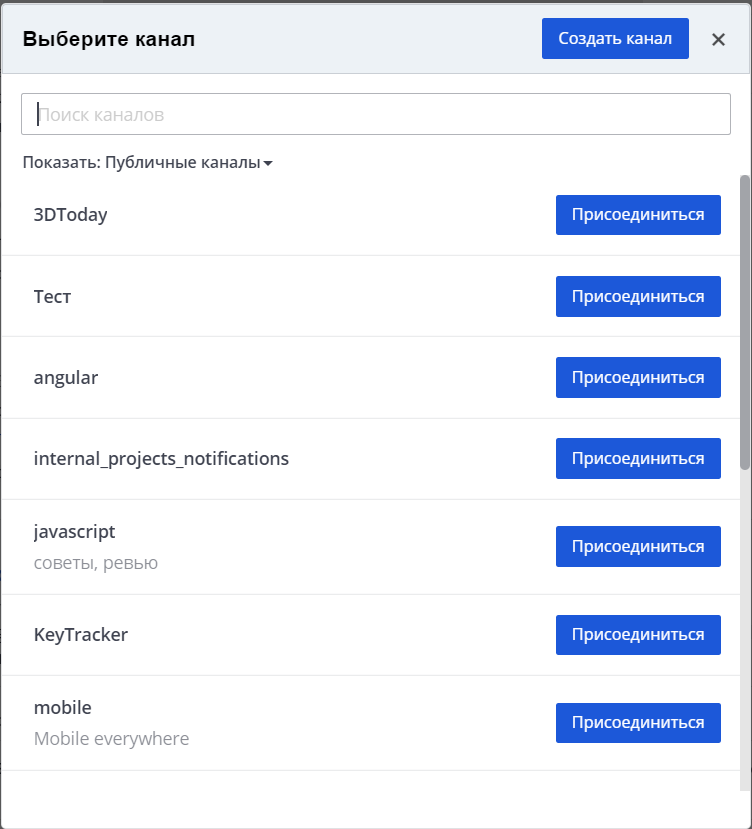Screen dimensions: 752x829
Task: Select the angular channel name
Action: tap(66, 377)
